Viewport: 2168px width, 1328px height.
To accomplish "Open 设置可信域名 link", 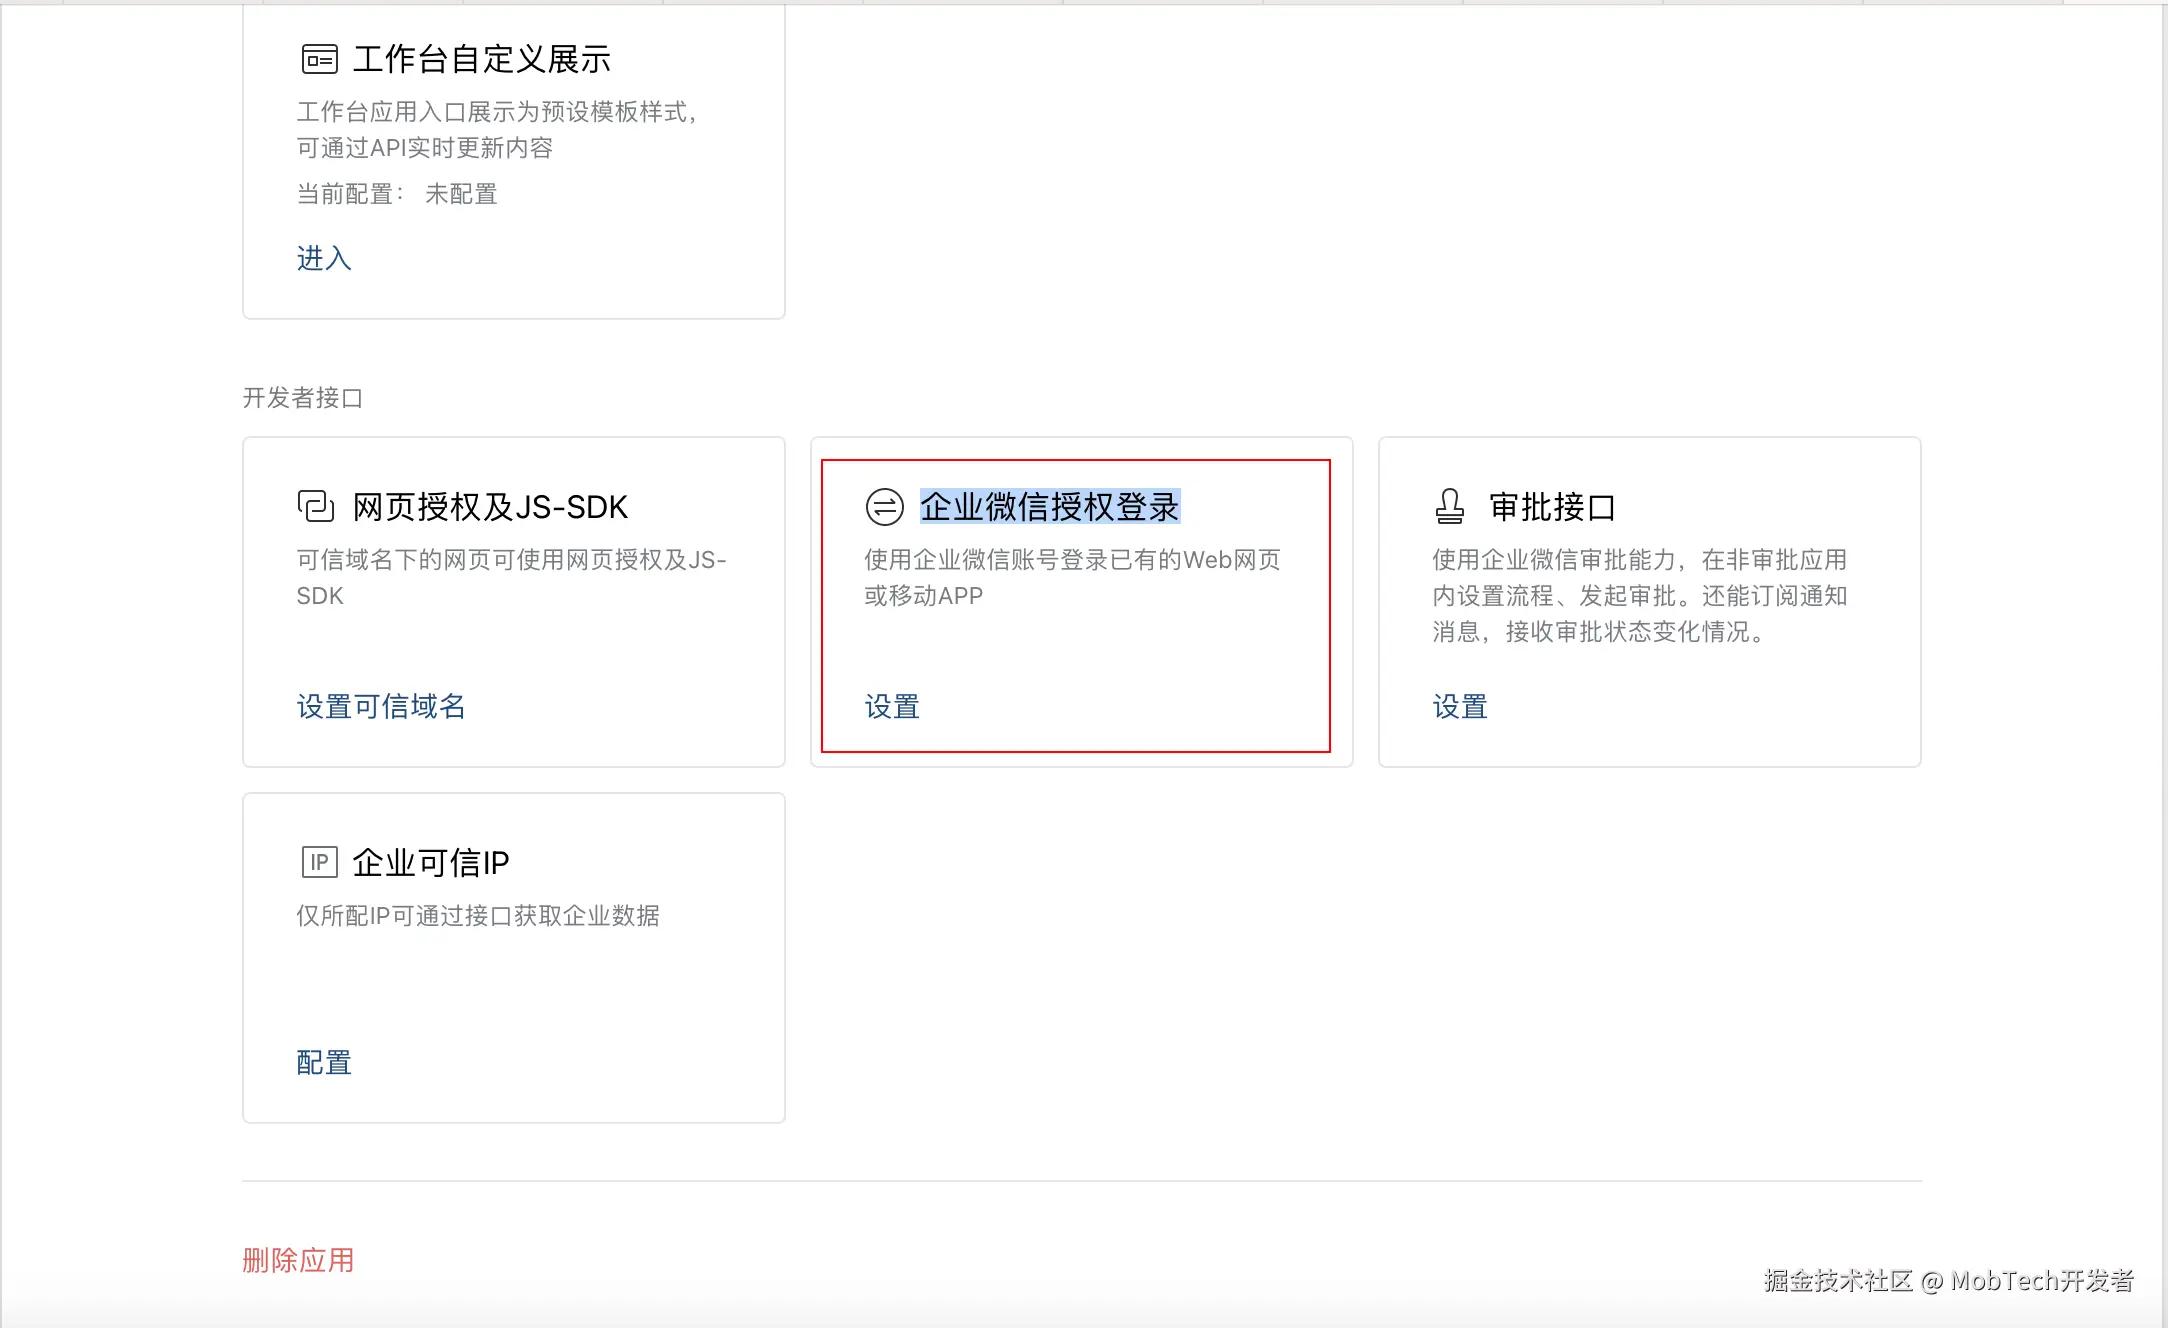I will tap(381, 707).
